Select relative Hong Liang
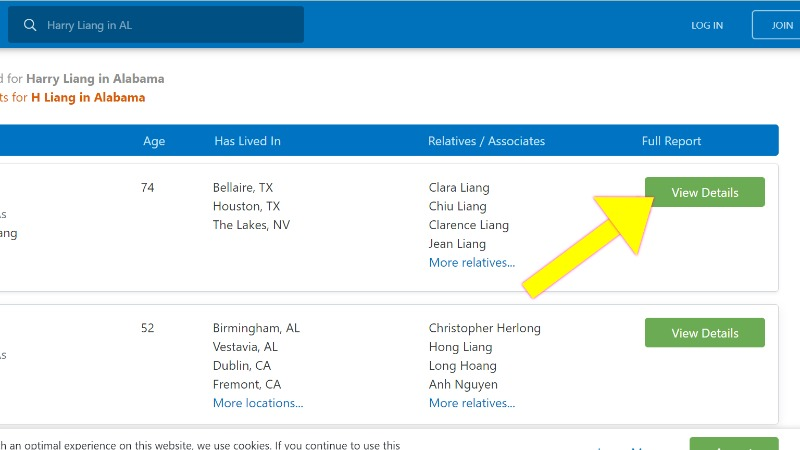The height and width of the screenshot is (450, 800). 461,347
